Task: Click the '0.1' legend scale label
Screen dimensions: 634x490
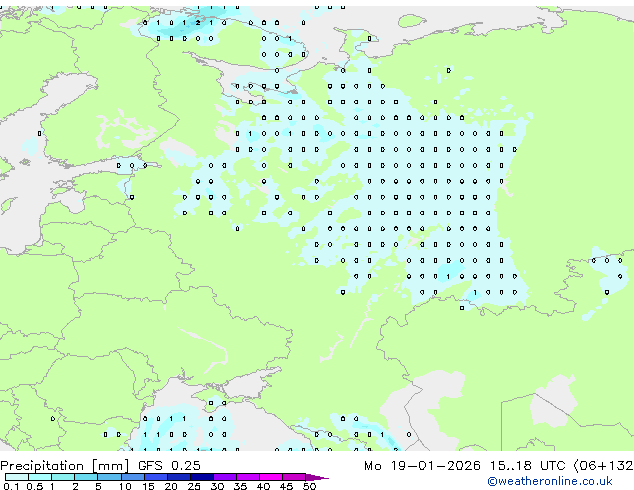Action: (11, 486)
